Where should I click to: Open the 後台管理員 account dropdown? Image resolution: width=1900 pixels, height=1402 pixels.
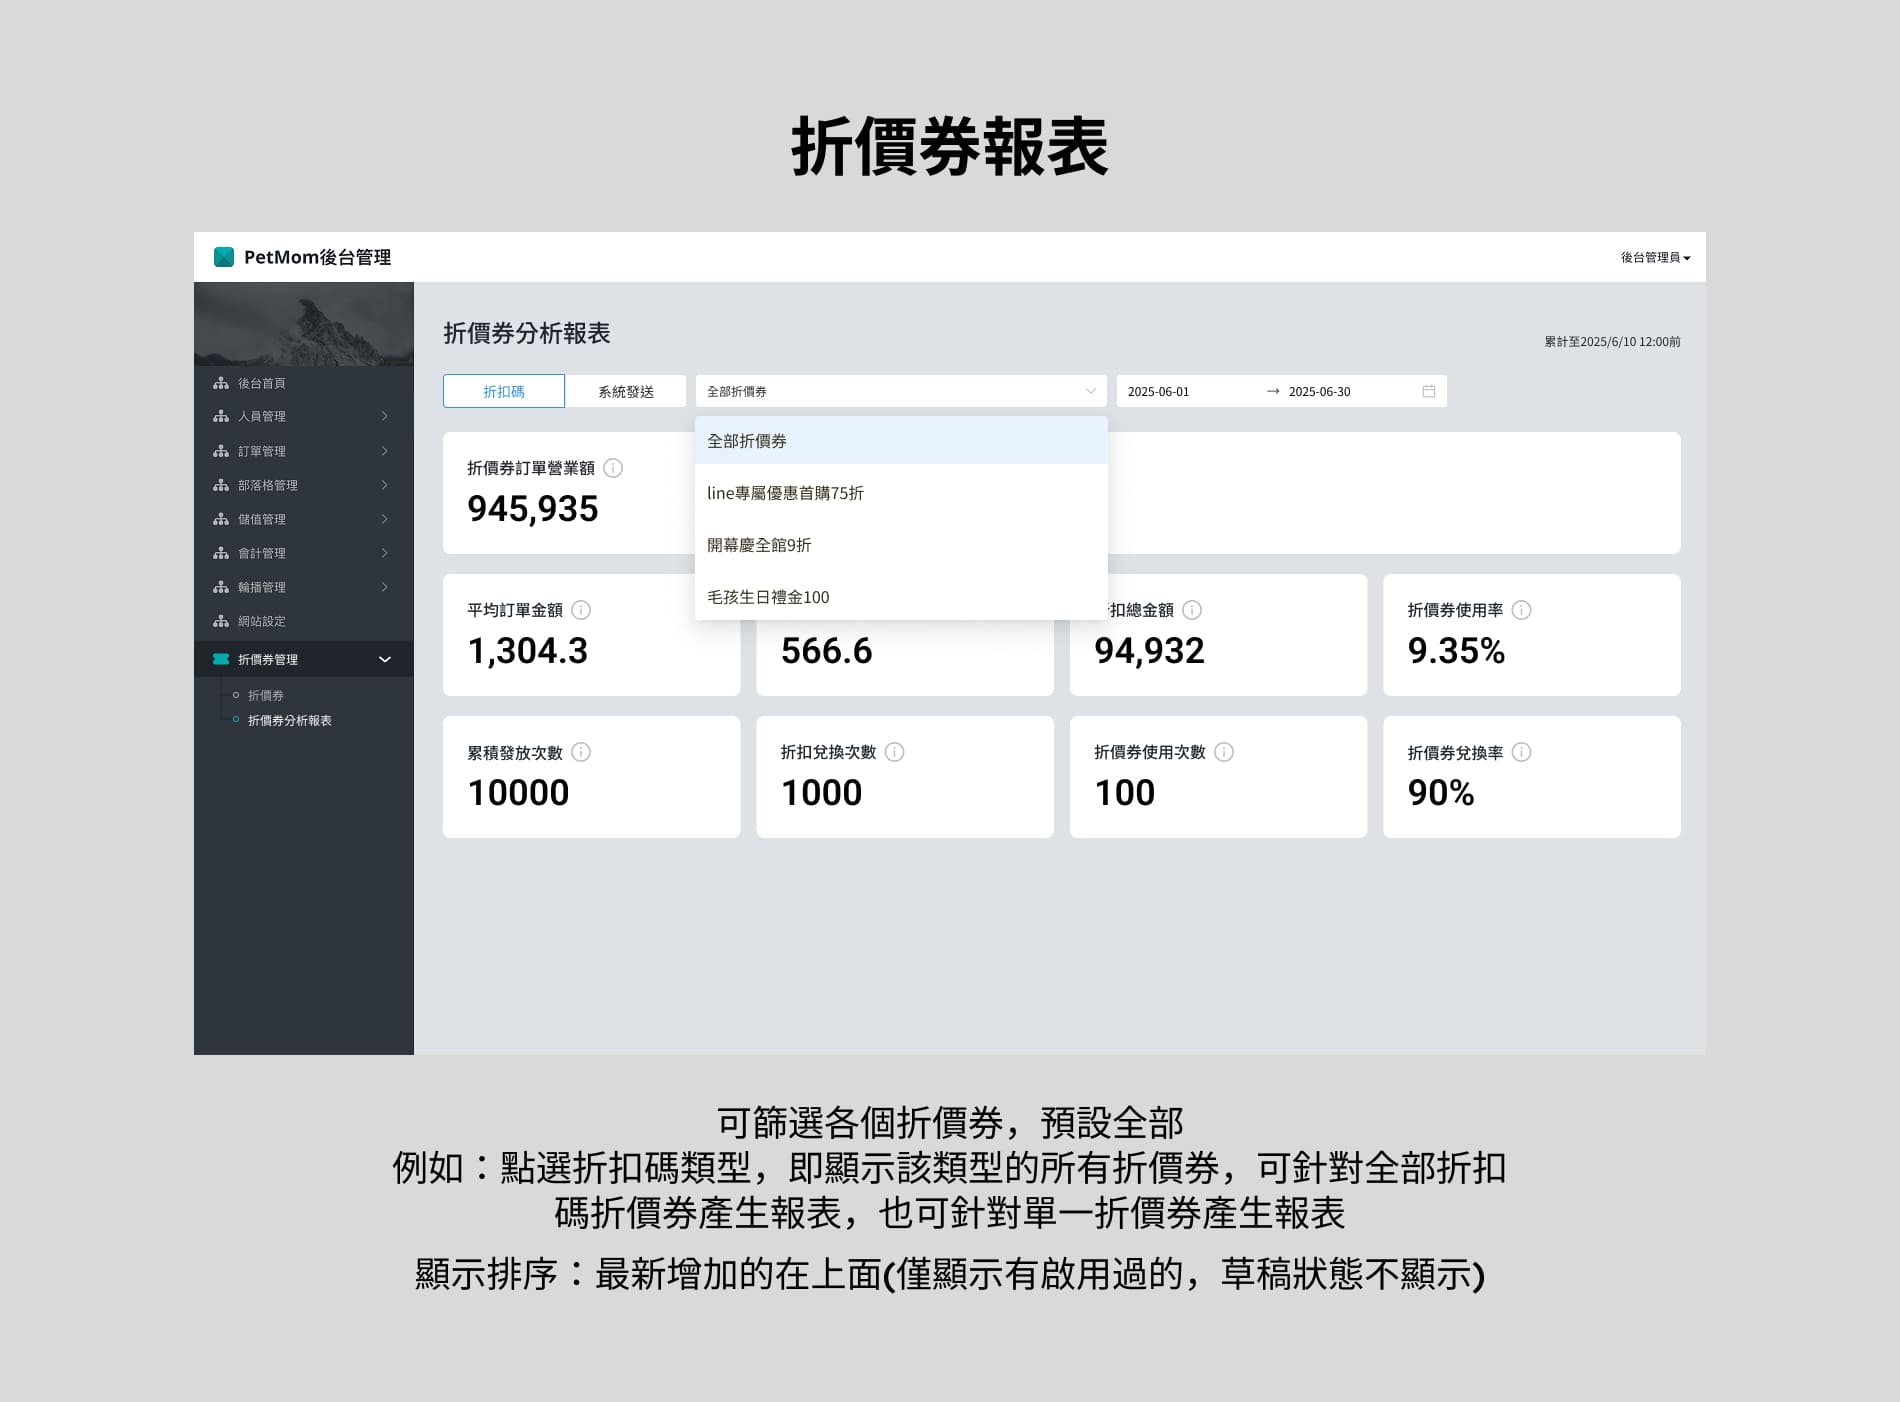point(1655,257)
